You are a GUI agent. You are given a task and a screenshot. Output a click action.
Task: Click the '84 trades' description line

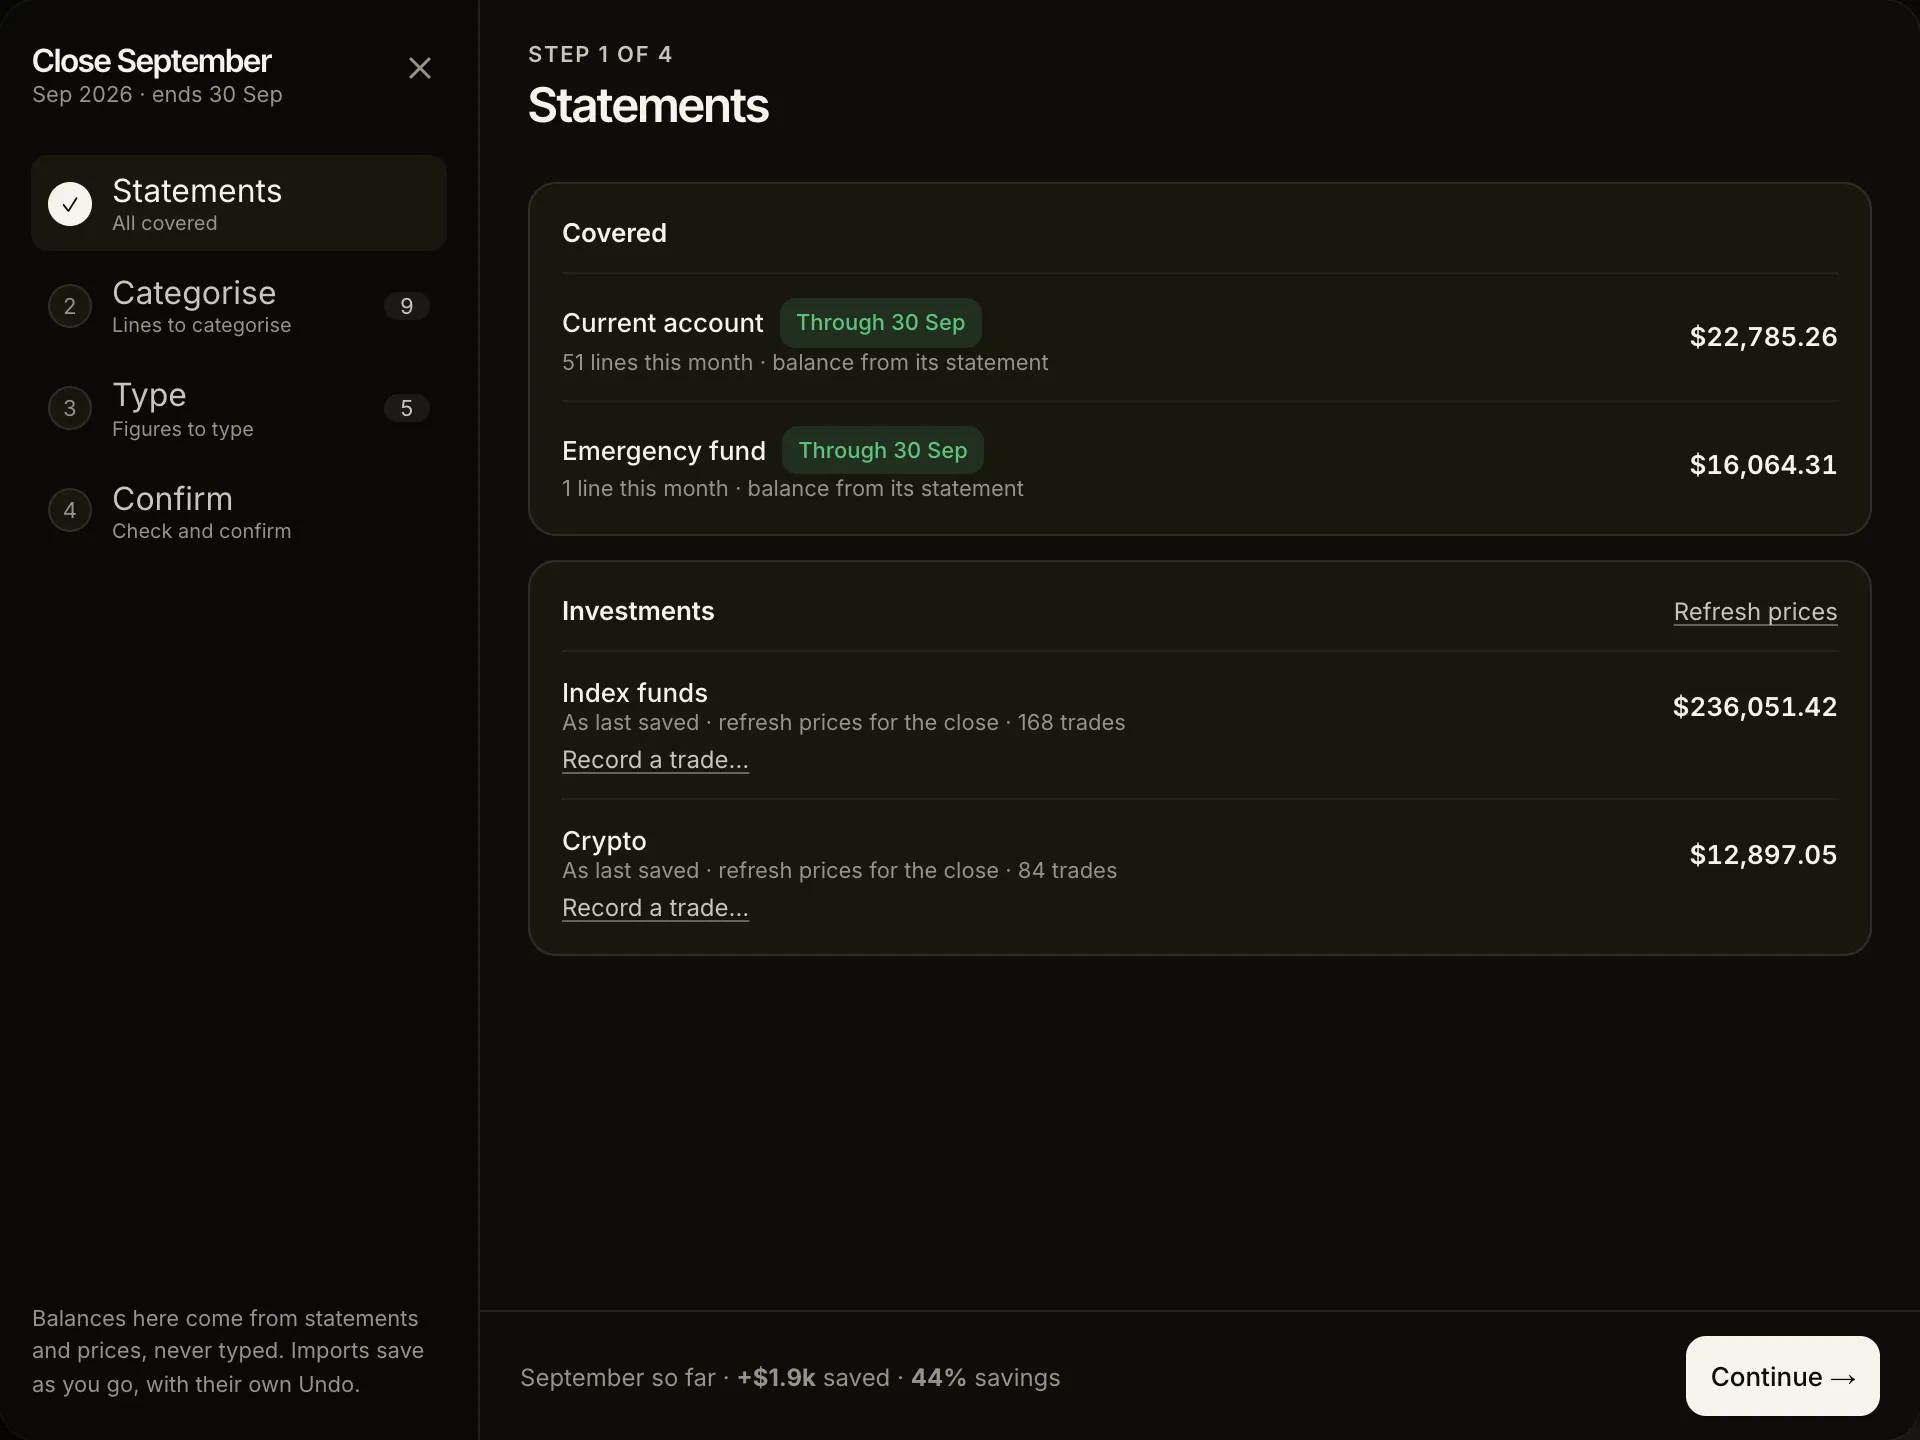pos(840,871)
